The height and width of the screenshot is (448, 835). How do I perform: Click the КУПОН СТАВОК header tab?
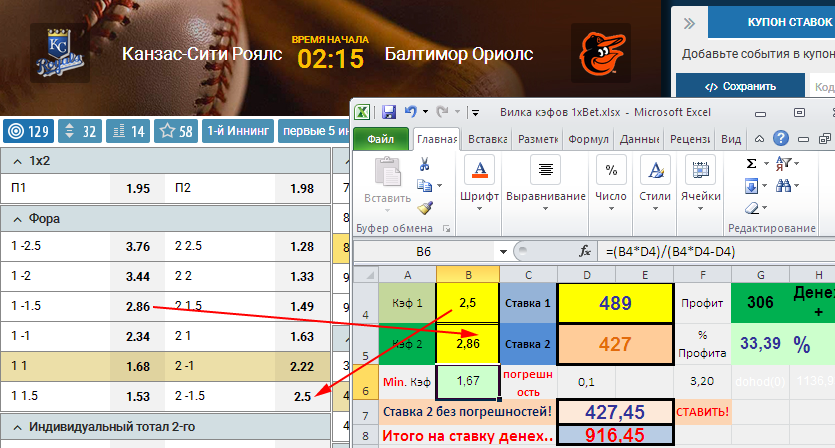click(x=771, y=22)
